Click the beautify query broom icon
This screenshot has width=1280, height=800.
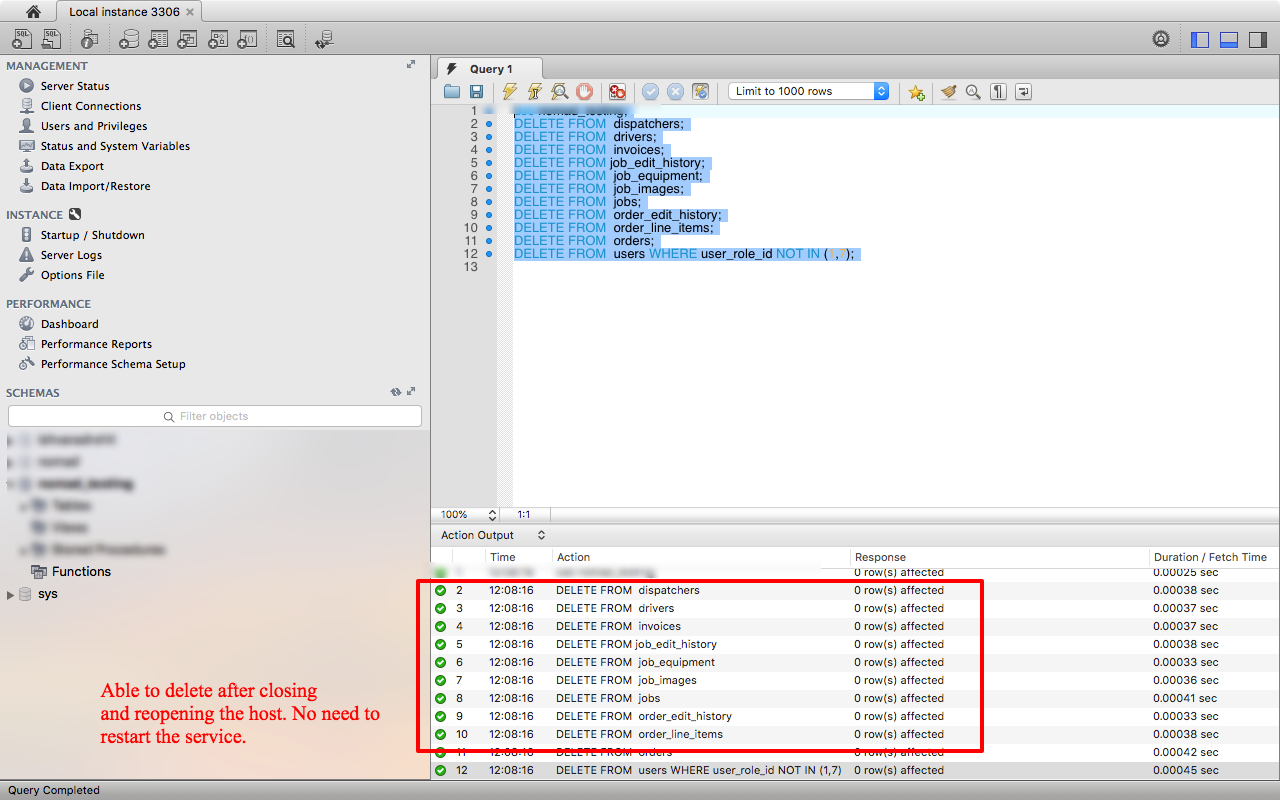[x=948, y=91]
